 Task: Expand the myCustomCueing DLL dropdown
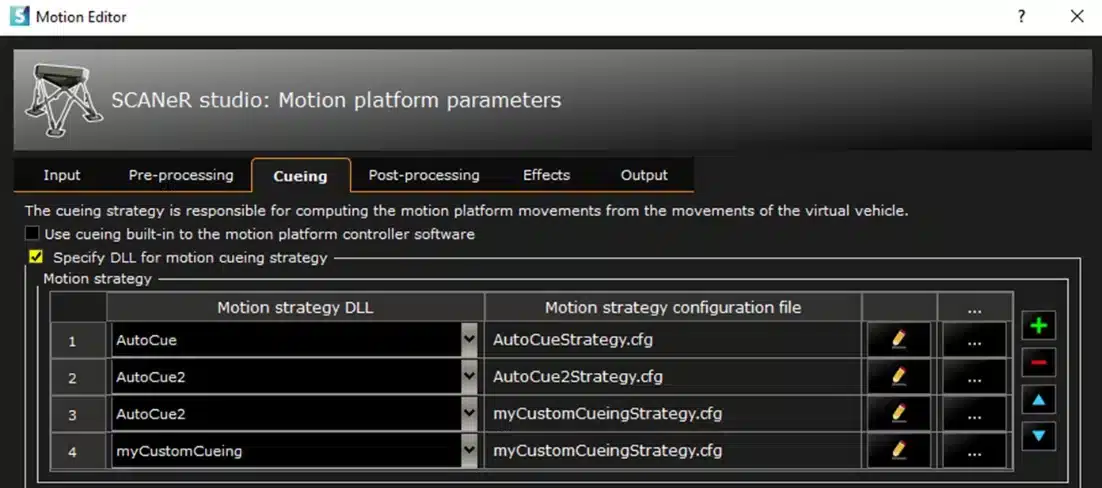pyautogui.click(x=469, y=451)
